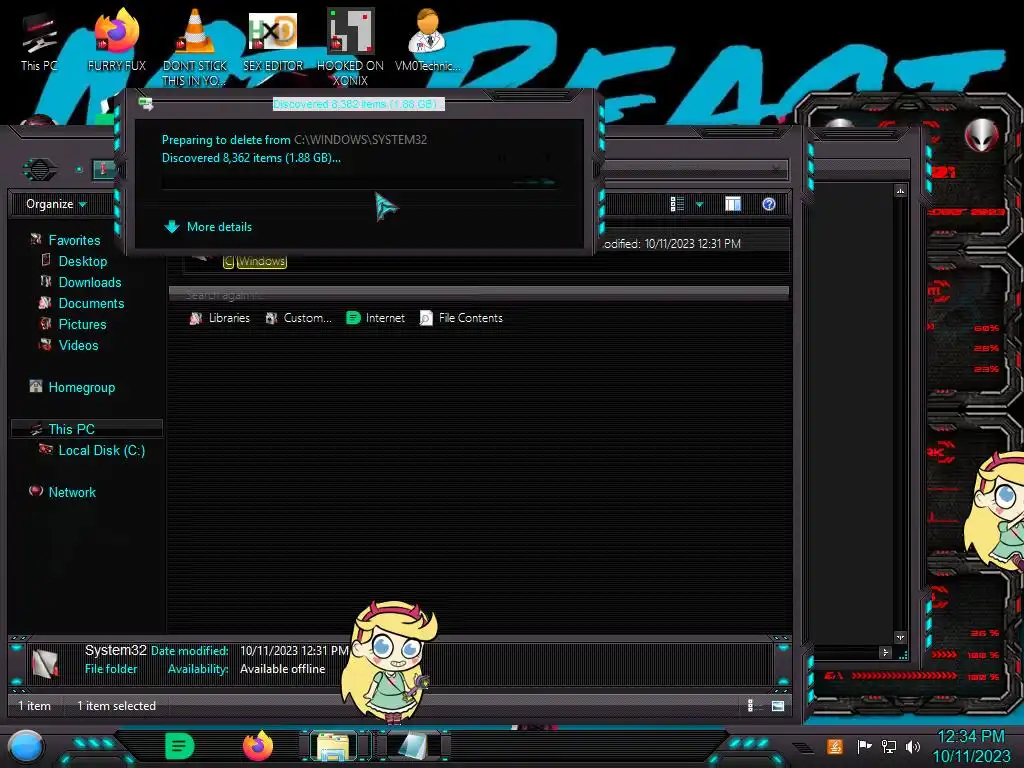Open the volume speaker tray icon
Image resolution: width=1024 pixels, height=768 pixels.
[x=912, y=746]
